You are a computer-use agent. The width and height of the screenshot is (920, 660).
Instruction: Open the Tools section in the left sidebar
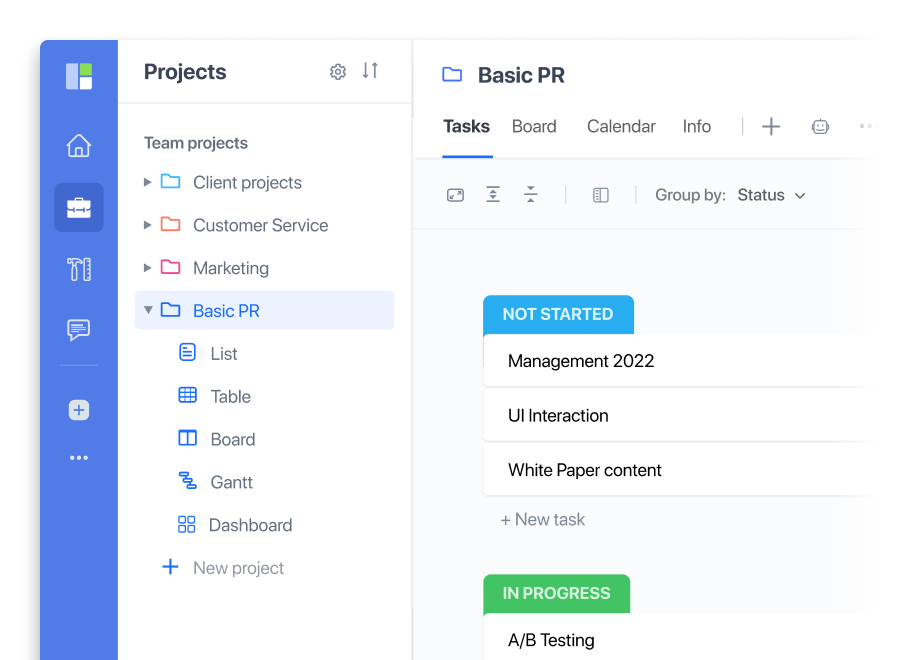coord(78,269)
